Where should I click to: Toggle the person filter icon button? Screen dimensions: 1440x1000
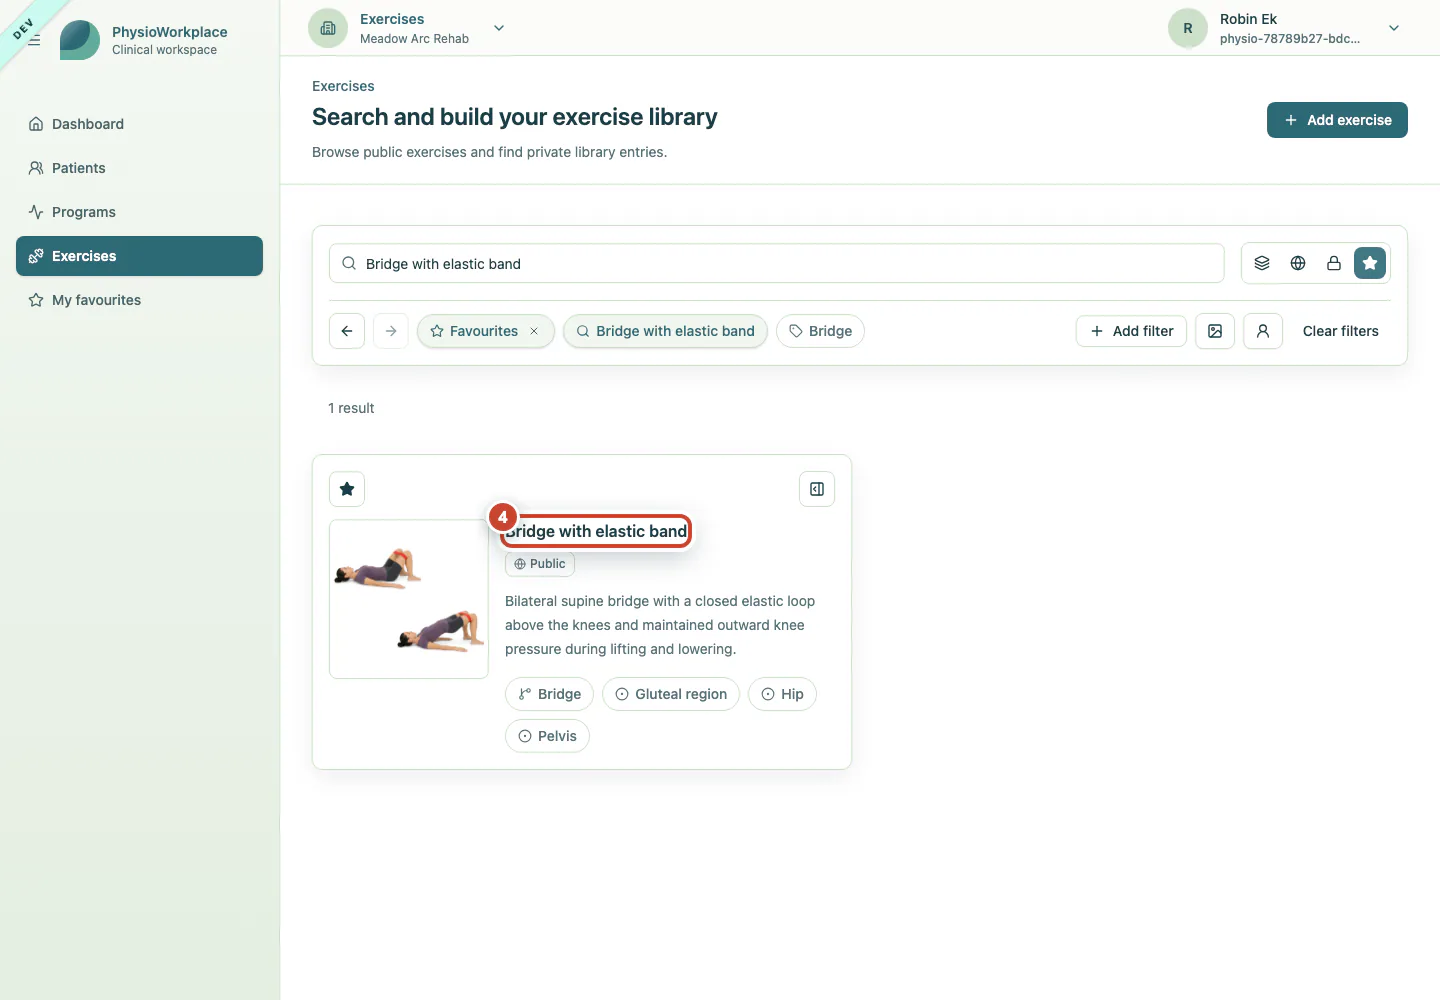point(1263,331)
